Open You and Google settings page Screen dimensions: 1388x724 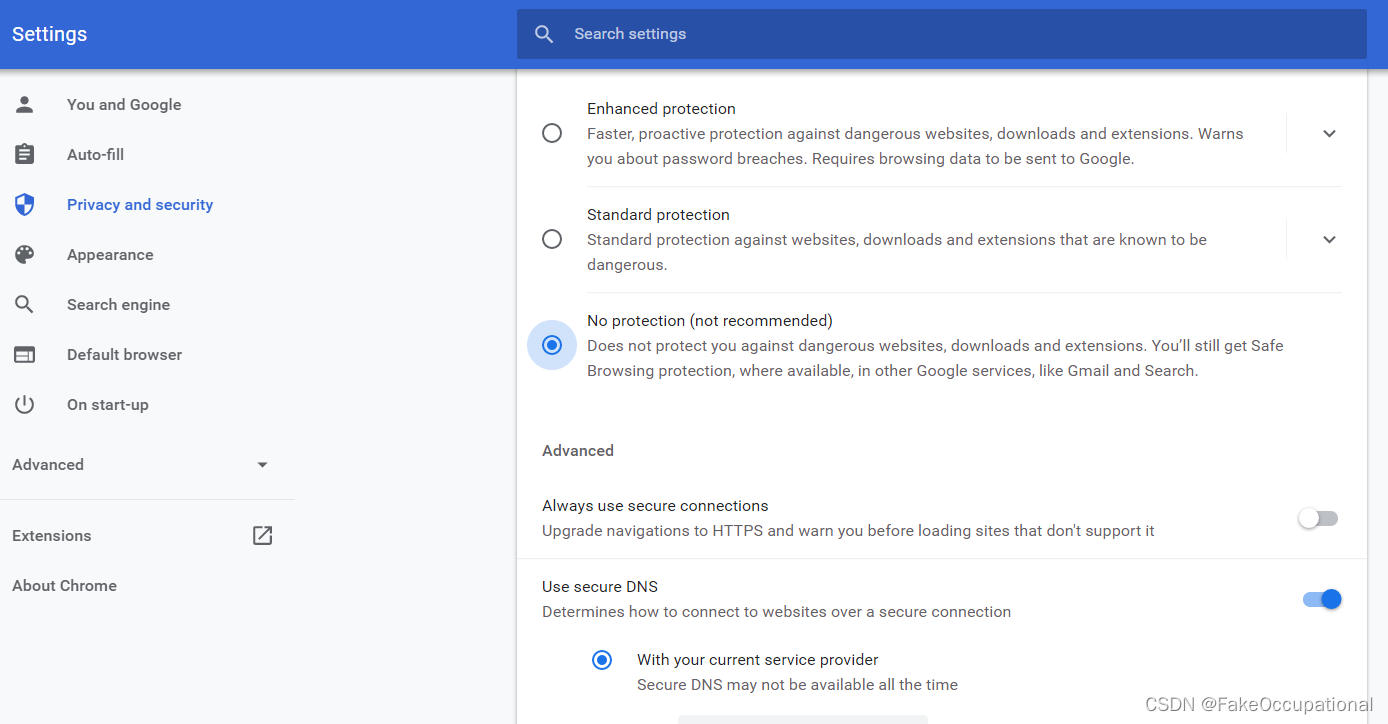(124, 104)
